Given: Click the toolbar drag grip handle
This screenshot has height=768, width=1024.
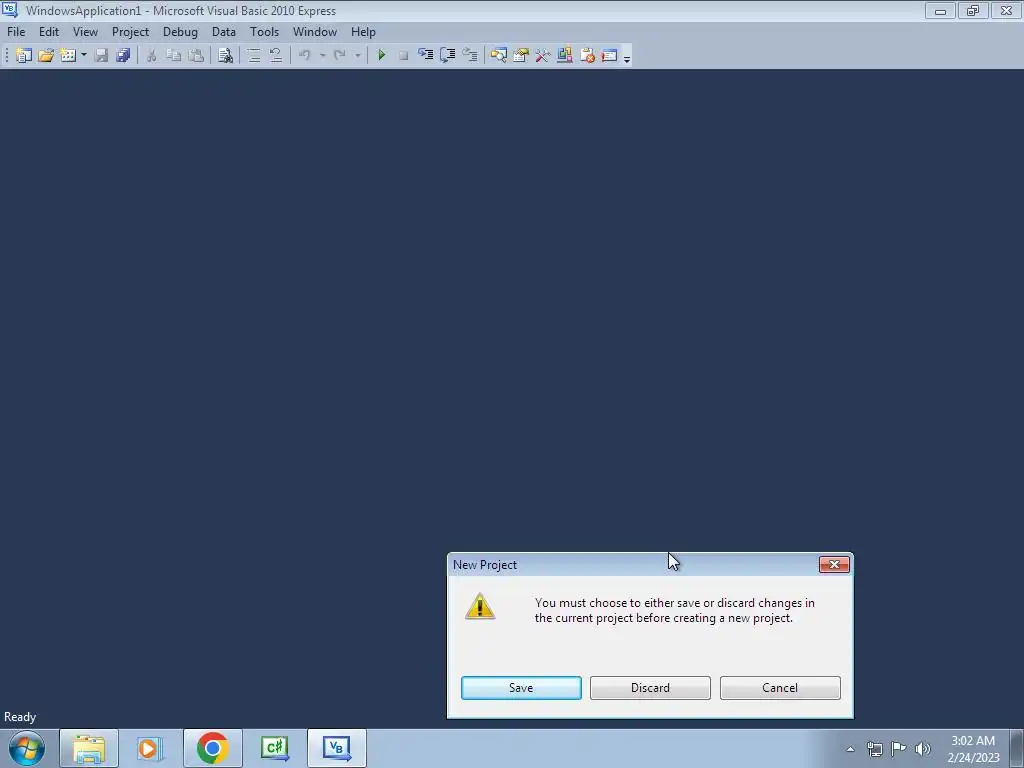Looking at the screenshot, I should tap(7, 56).
